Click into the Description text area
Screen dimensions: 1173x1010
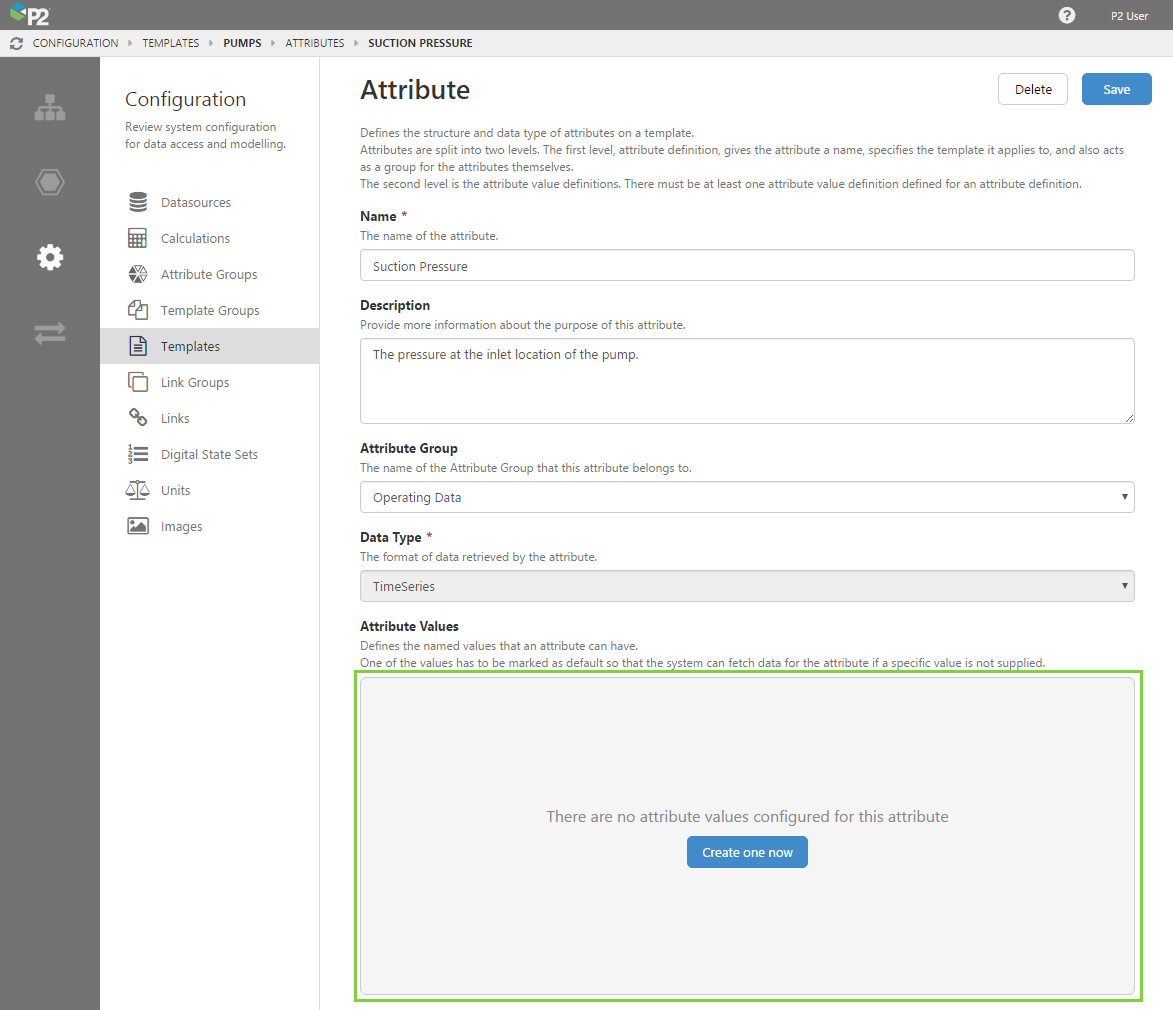click(x=746, y=380)
